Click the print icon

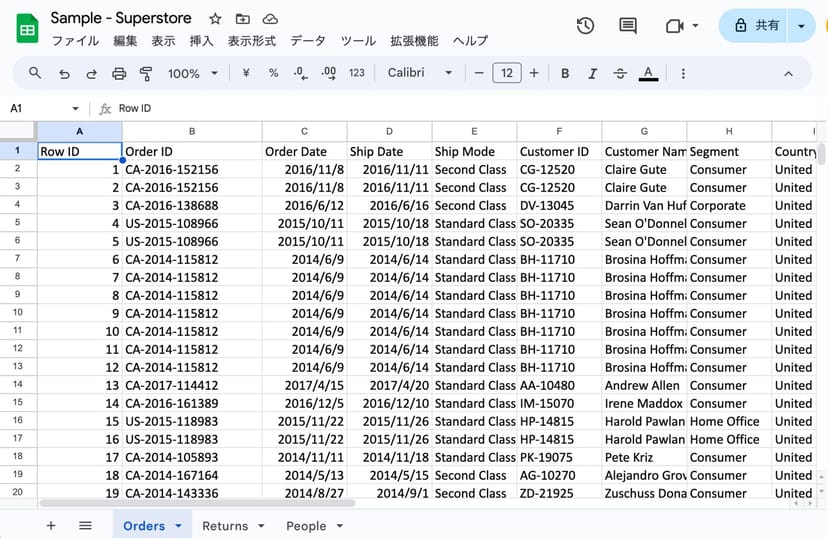[x=119, y=73]
